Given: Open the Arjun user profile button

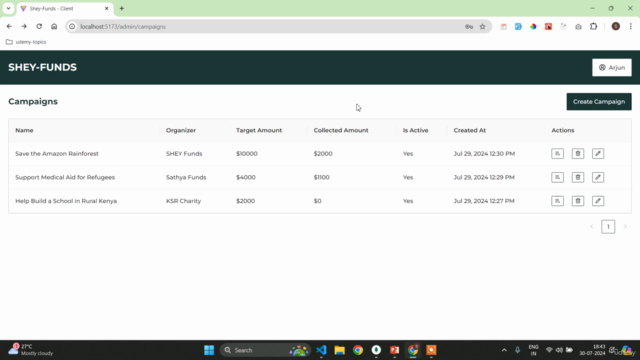Looking at the screenshot, I should [612, 67].
